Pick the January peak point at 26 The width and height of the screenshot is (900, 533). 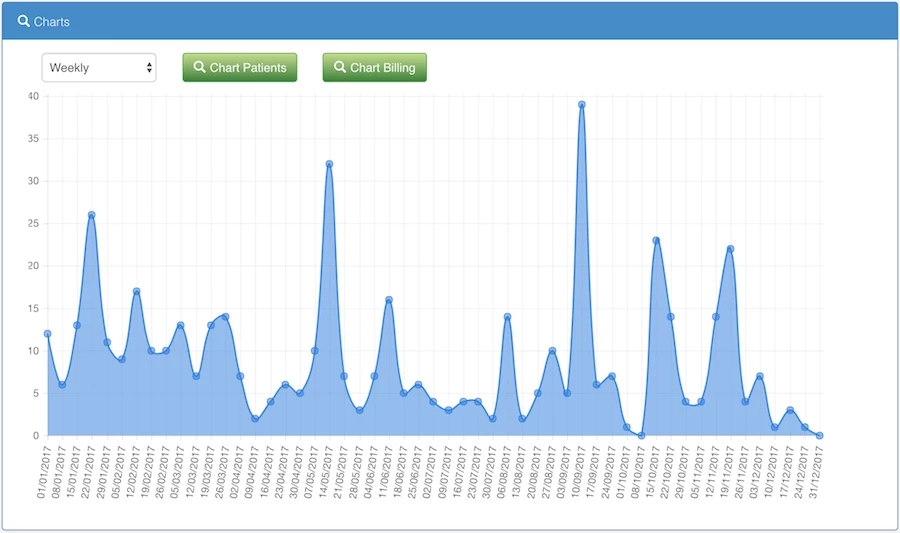pos(91,215)
